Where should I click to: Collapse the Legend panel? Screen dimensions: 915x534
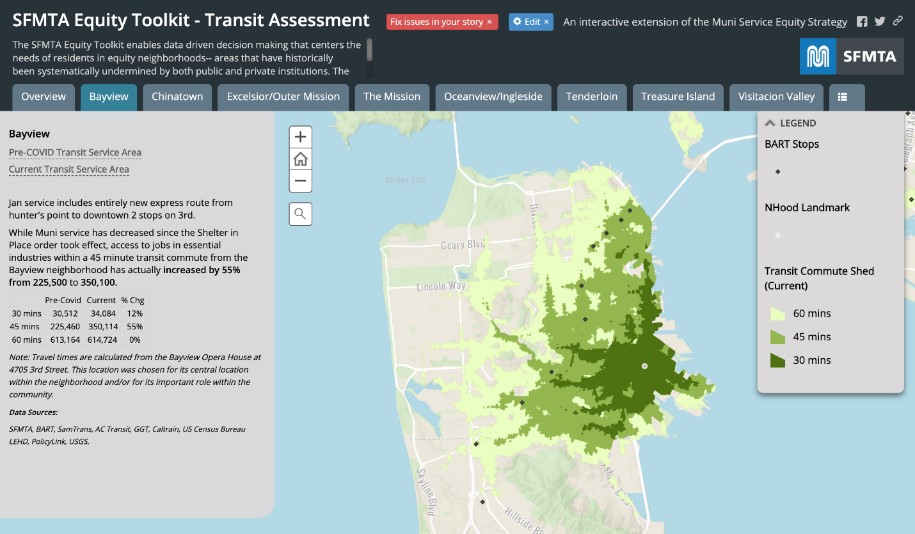(771, 123)
